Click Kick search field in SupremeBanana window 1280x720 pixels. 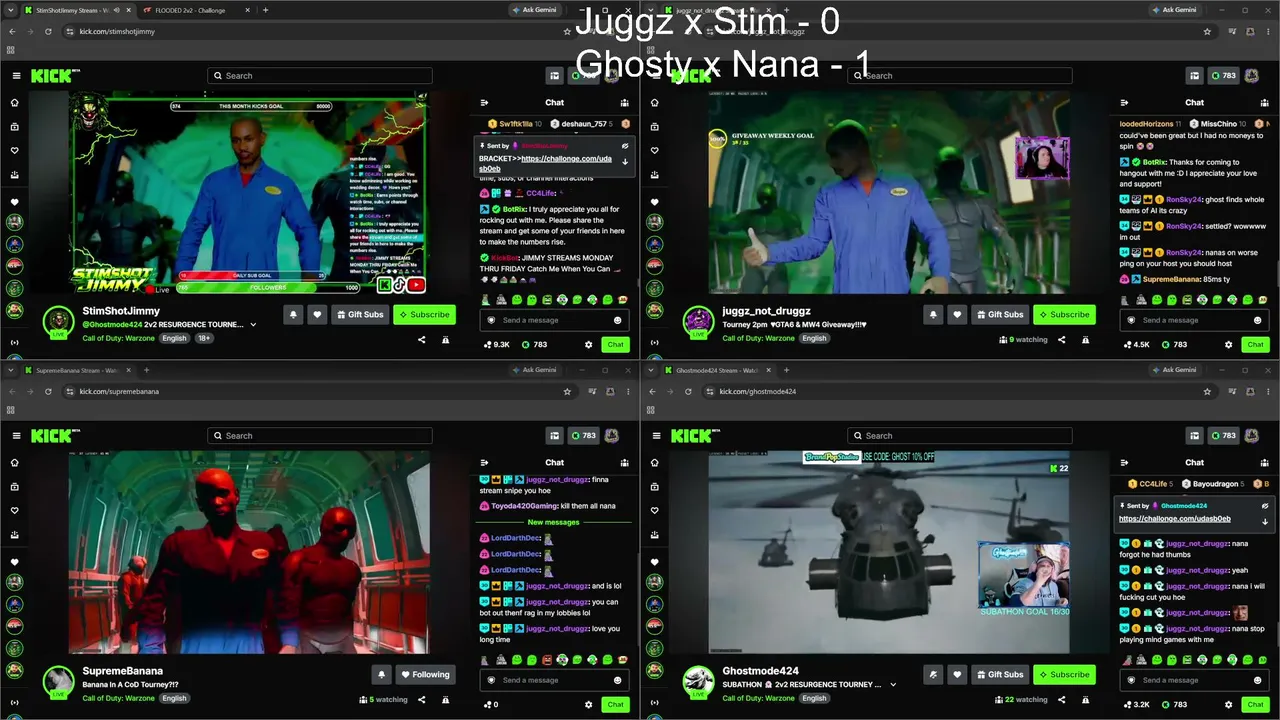click(x=320, y=435)
